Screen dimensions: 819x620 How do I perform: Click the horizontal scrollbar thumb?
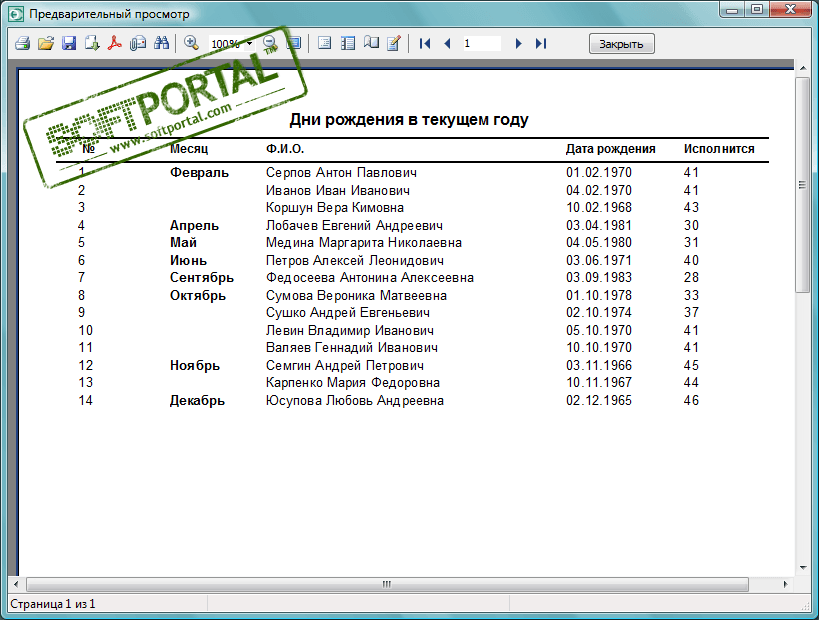pyautogui.click(x=387, y=584)
